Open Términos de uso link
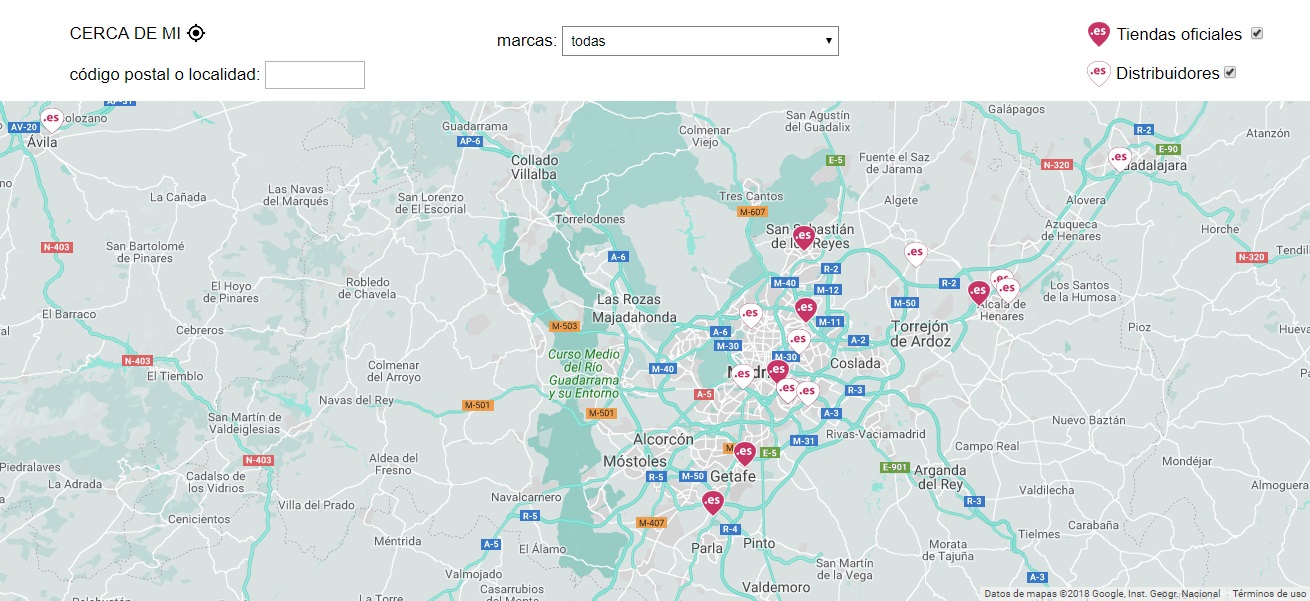 click(1268, 594)
